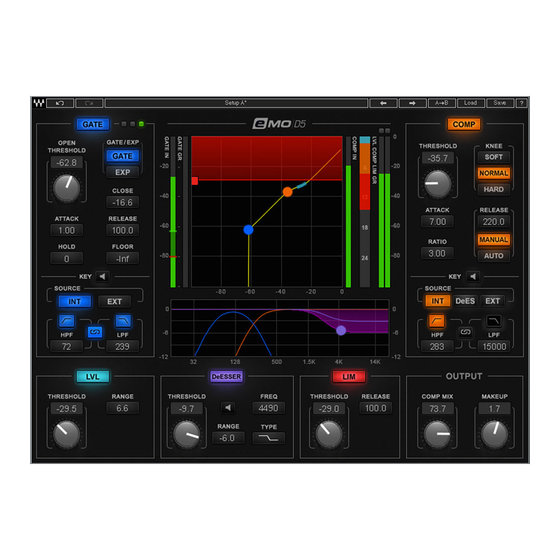Click the Comp Ratio value 3.00
Image resolution: width=560 pixels, height=560 pixels.
click(x=438, y=254)
